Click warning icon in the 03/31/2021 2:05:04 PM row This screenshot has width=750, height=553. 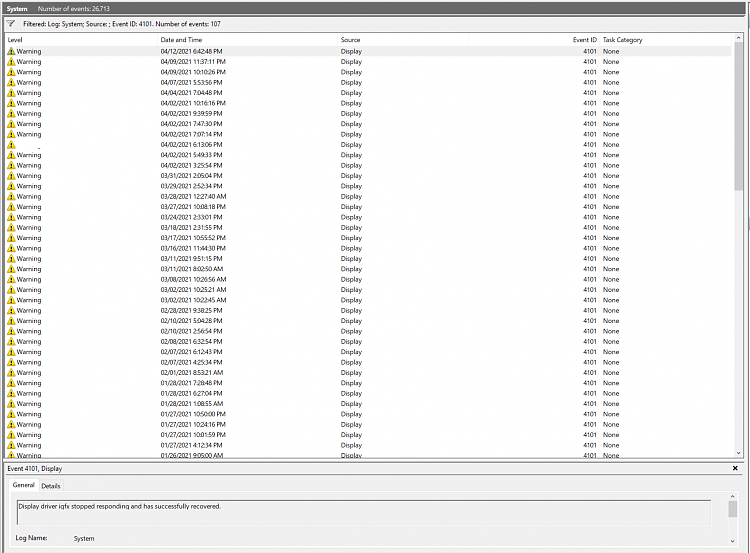tap(11, 176)
